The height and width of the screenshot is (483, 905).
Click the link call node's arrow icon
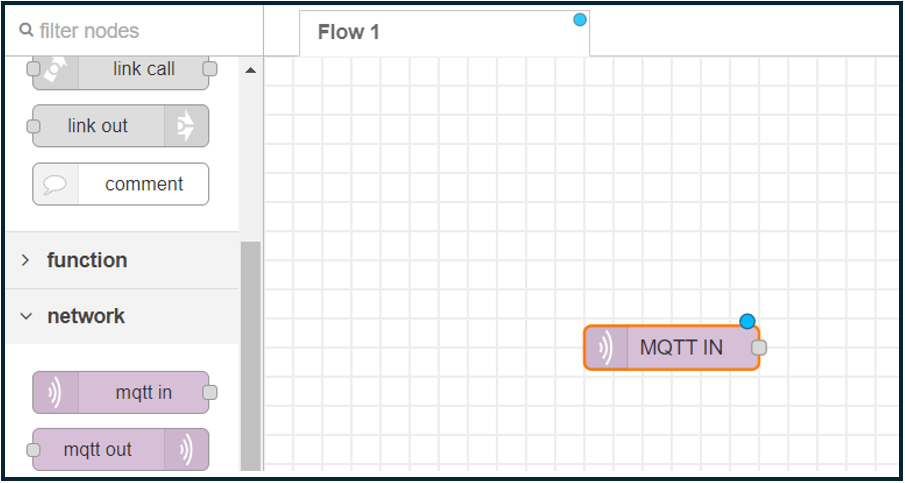(x=55, y=68)
